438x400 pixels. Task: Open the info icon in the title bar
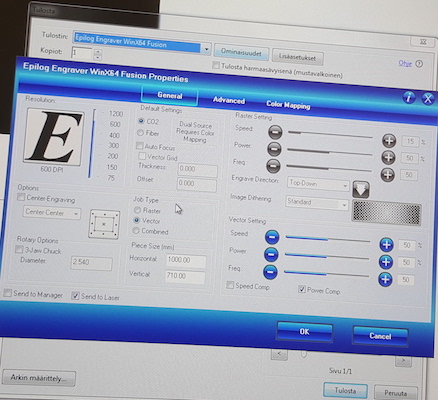coord(409,97)
